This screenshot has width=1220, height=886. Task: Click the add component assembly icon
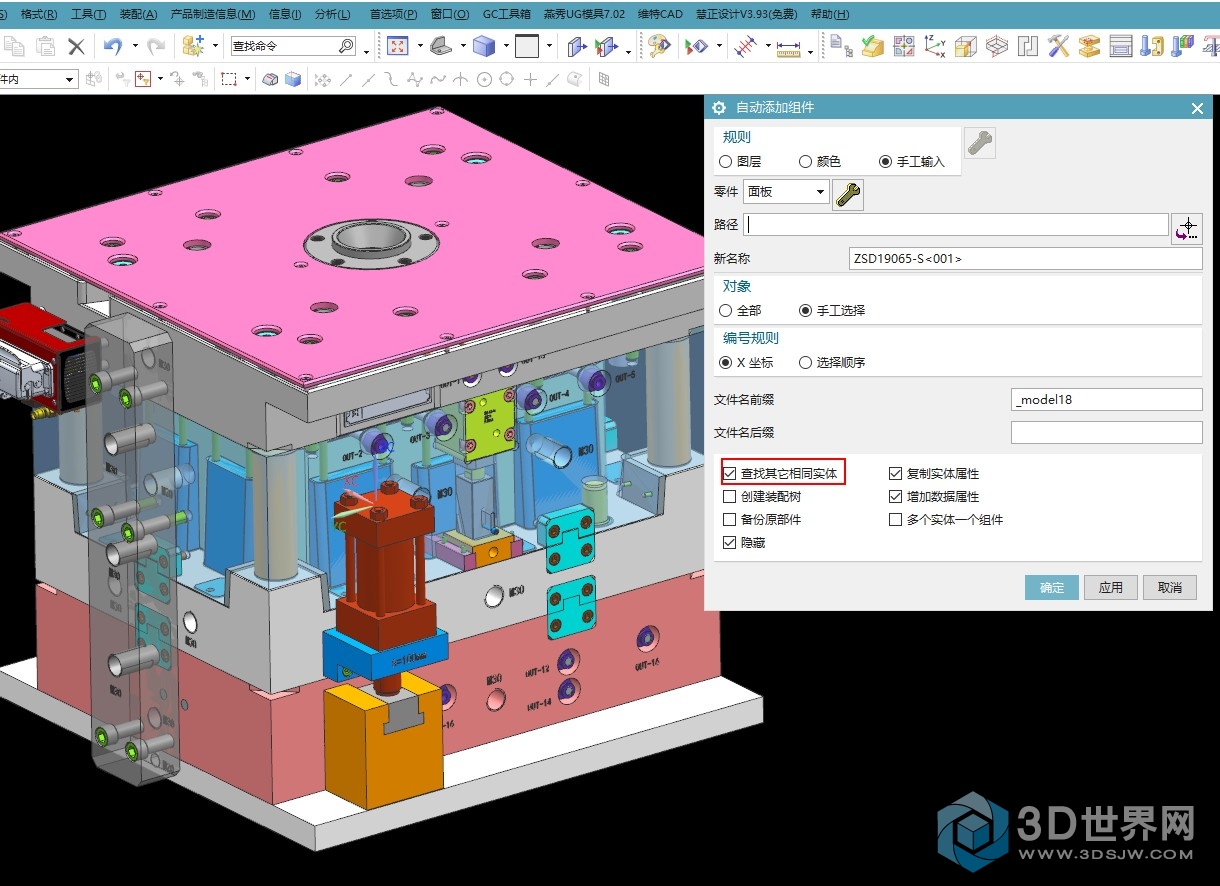pyautogui.click(x=193, y=46)
